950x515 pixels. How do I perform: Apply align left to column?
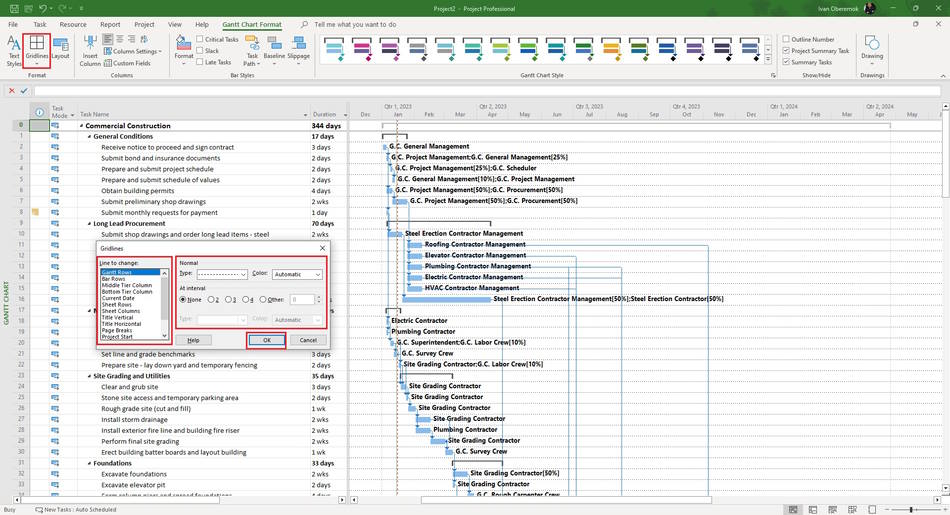pyautogui.click(x=108, y=39)
